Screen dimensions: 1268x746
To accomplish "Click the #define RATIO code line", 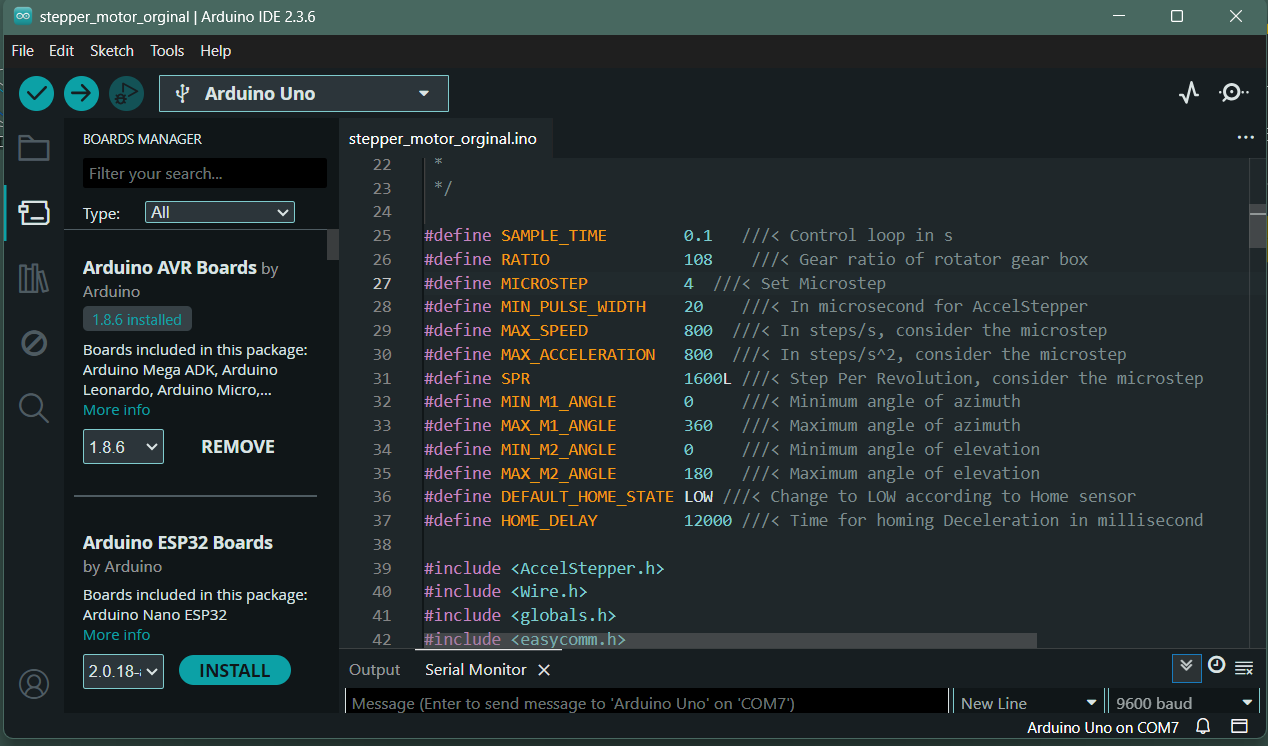I will tap(756, 259).
